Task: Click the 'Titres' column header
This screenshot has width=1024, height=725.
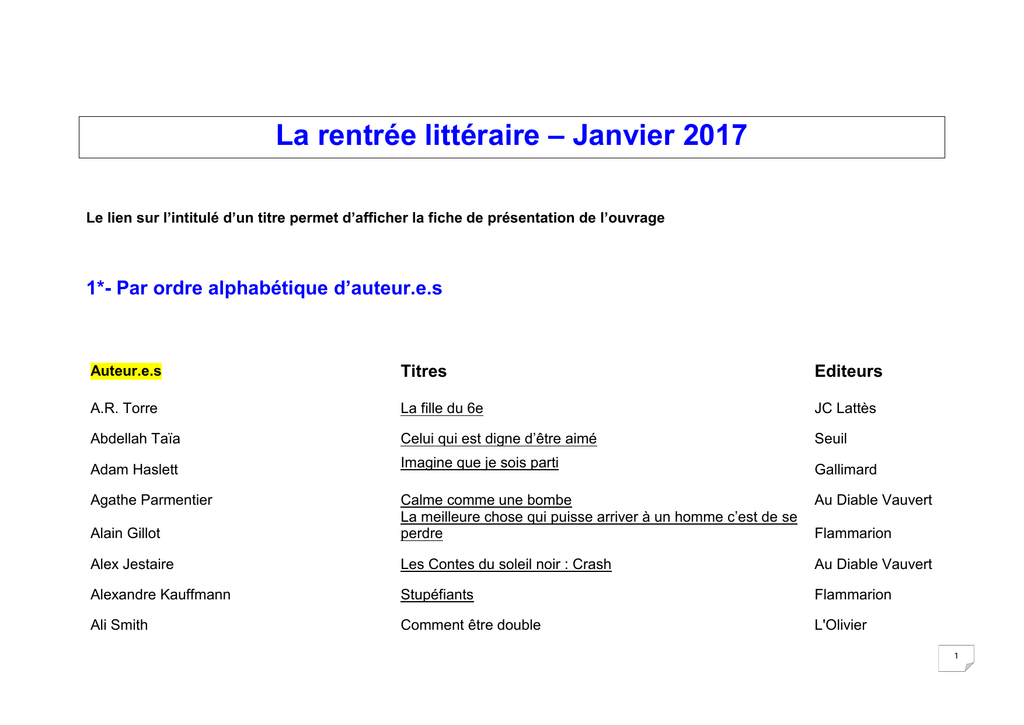Action: click(x=423, y=371)
